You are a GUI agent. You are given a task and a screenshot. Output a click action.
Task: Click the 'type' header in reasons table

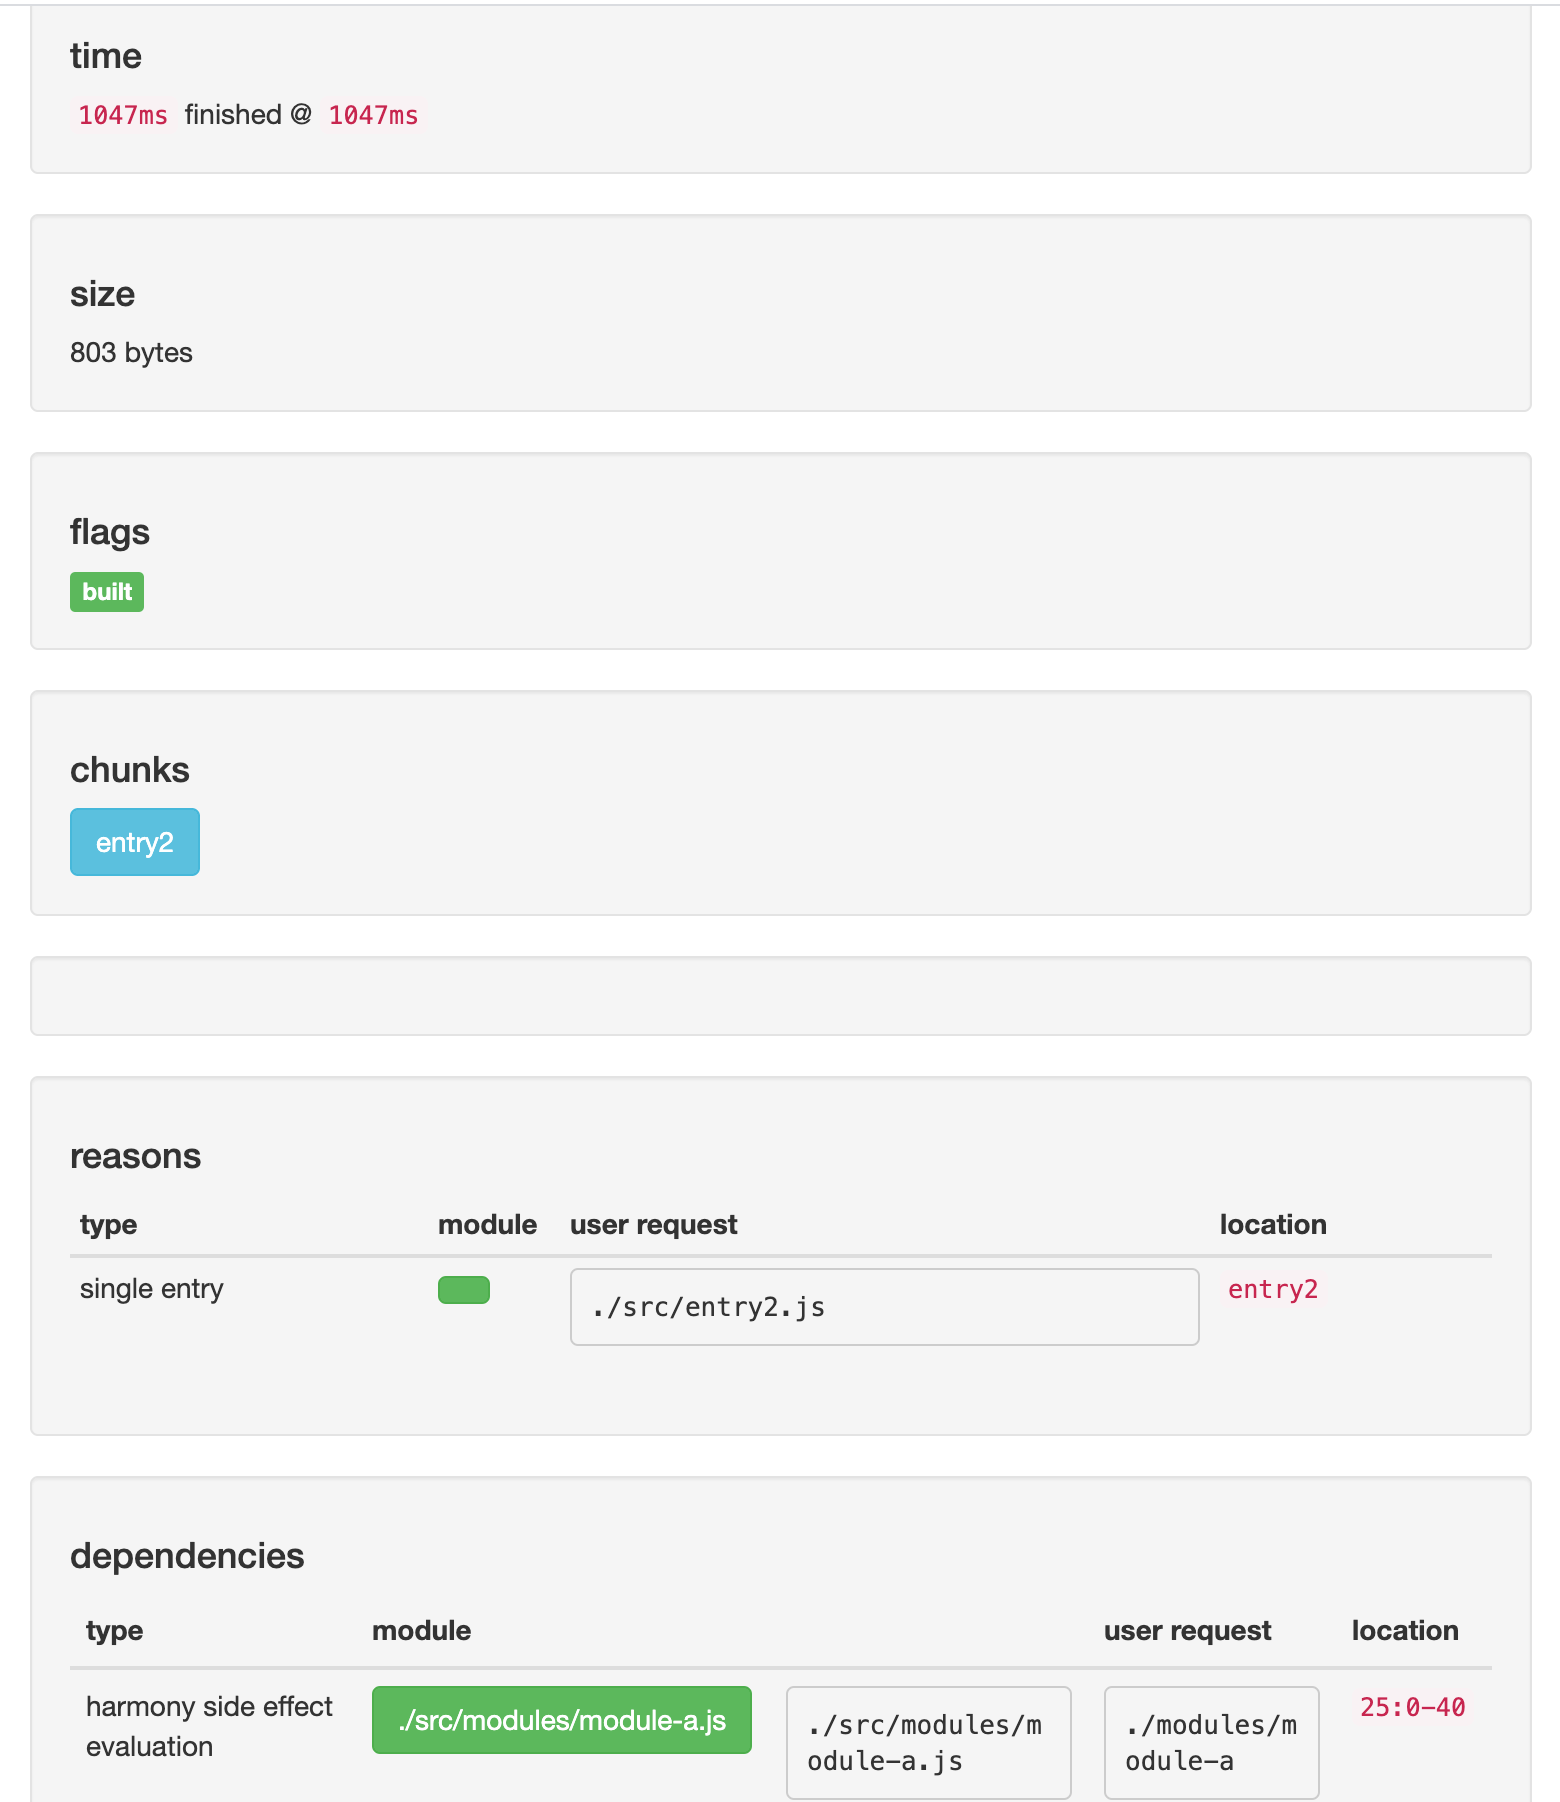tap(108, 1225)
